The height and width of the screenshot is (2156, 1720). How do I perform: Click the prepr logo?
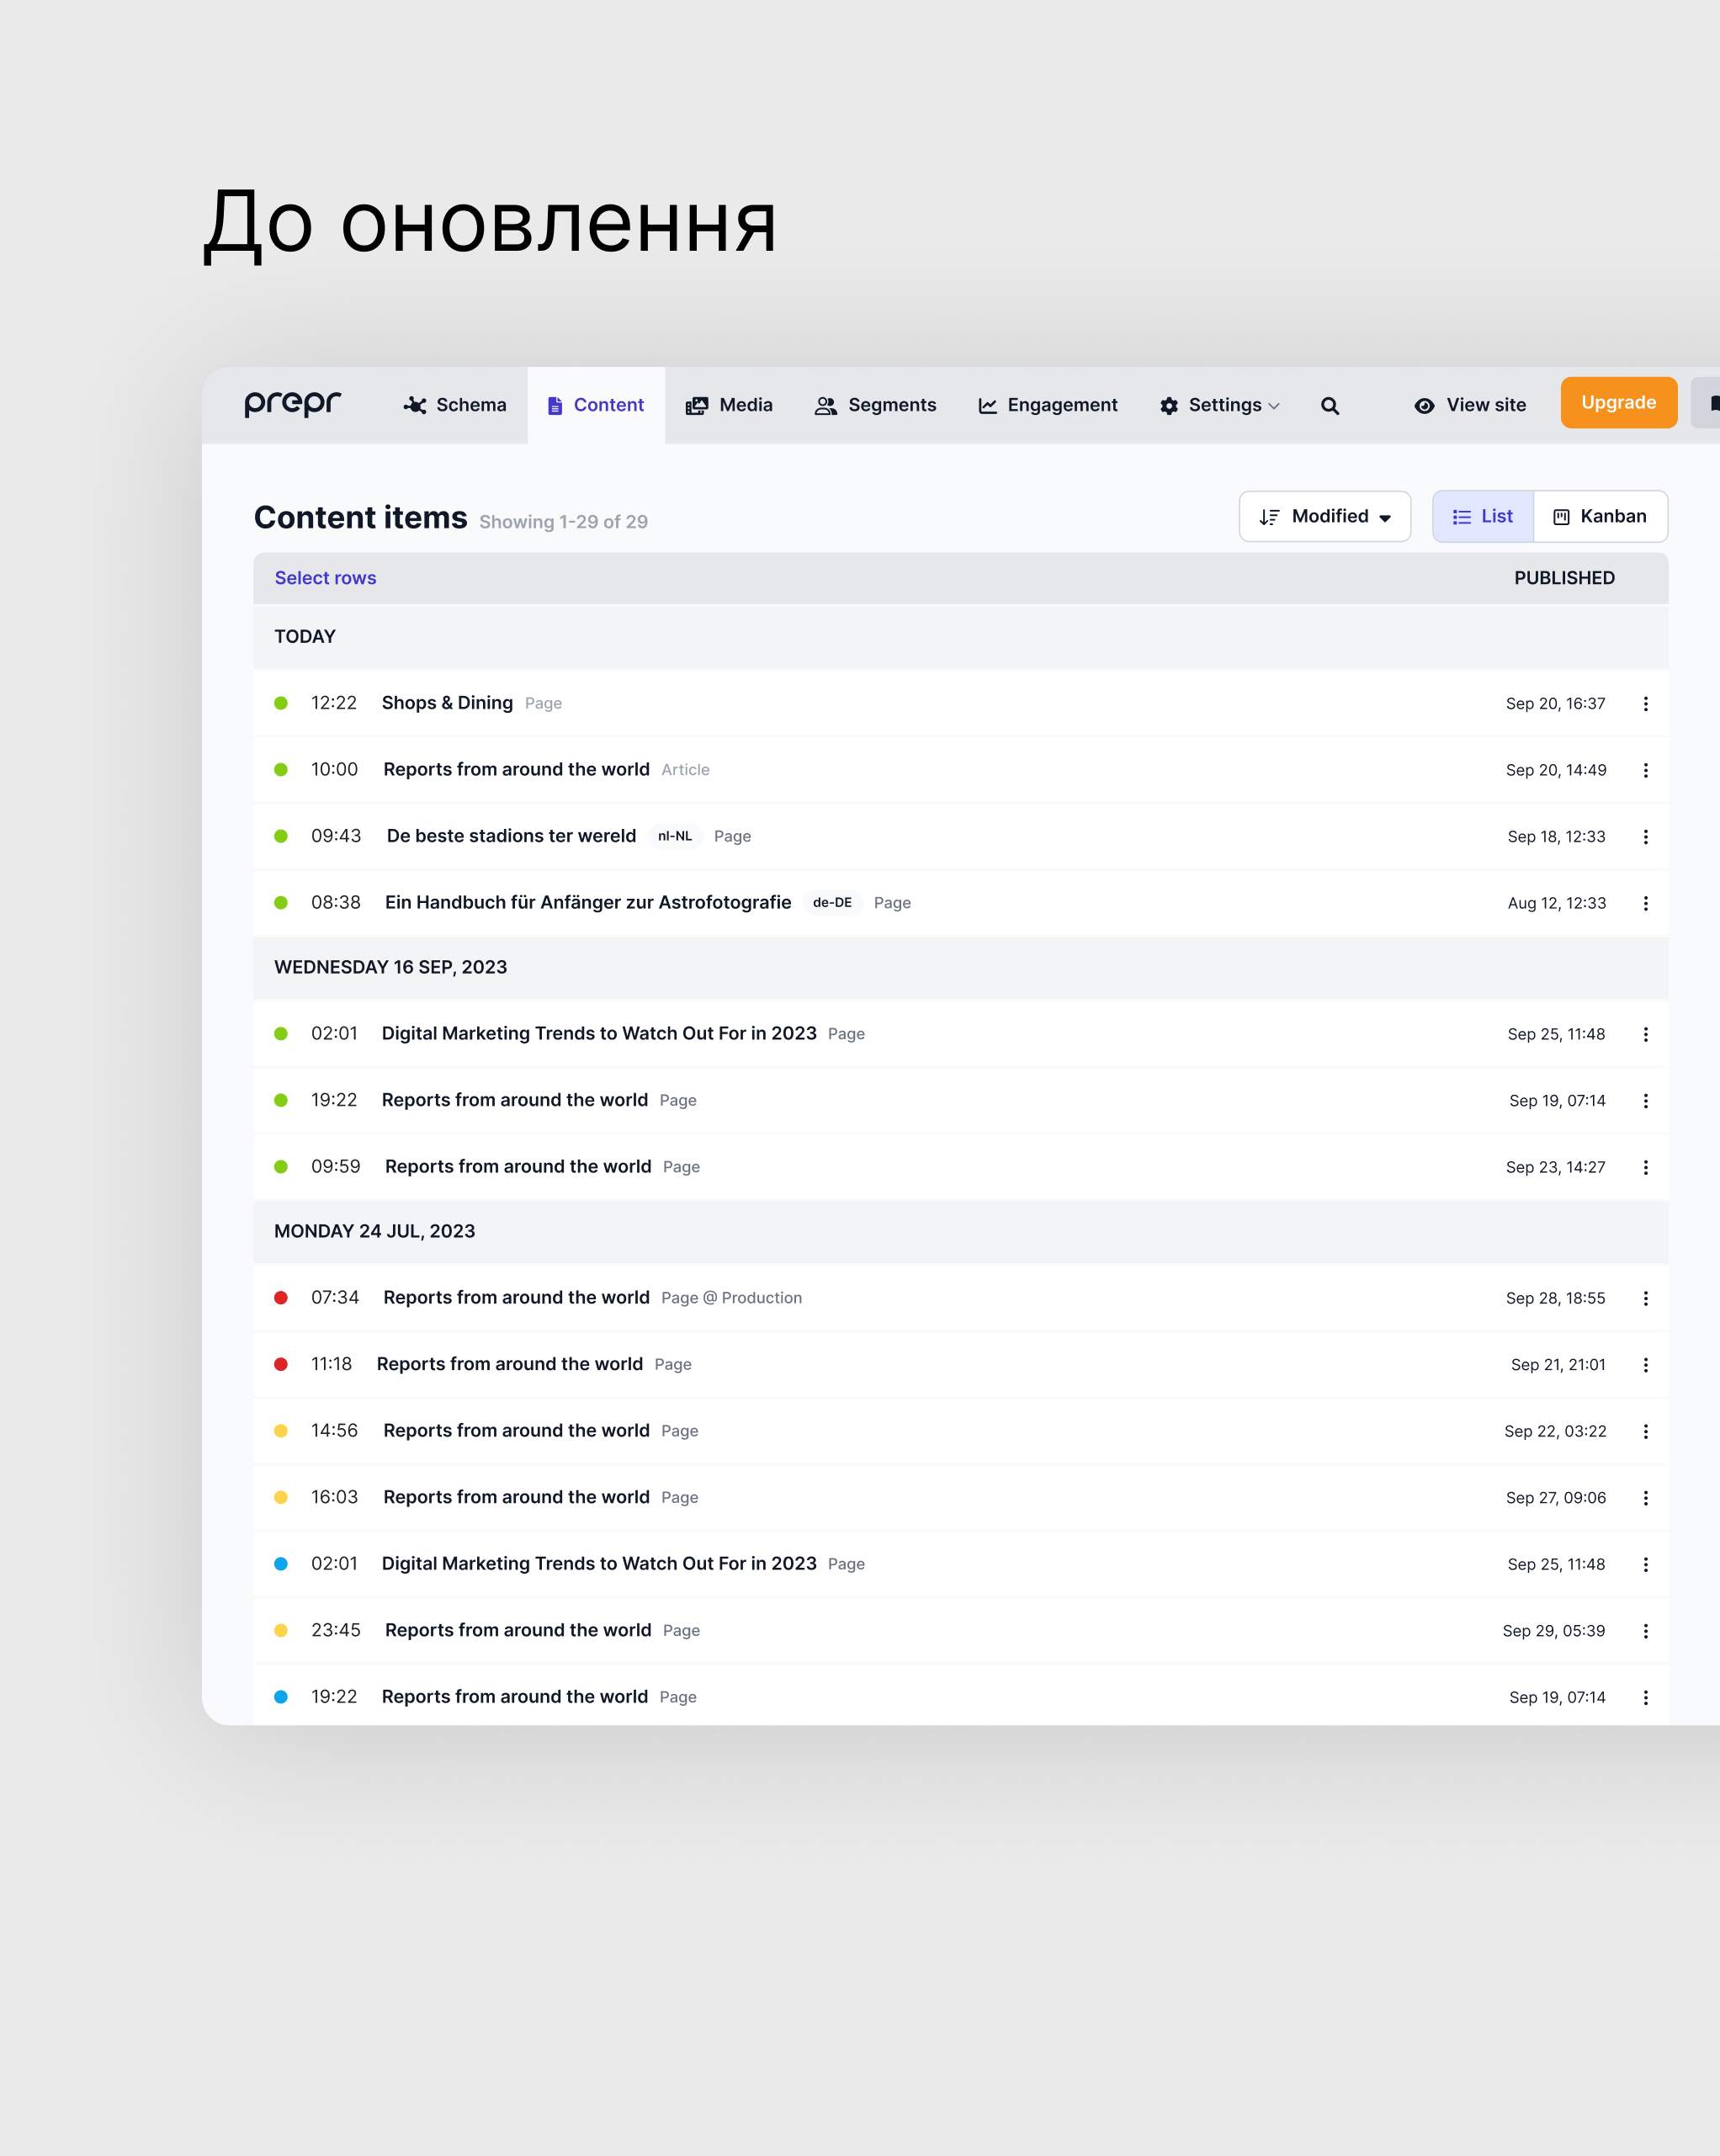(x=292, y=403)
